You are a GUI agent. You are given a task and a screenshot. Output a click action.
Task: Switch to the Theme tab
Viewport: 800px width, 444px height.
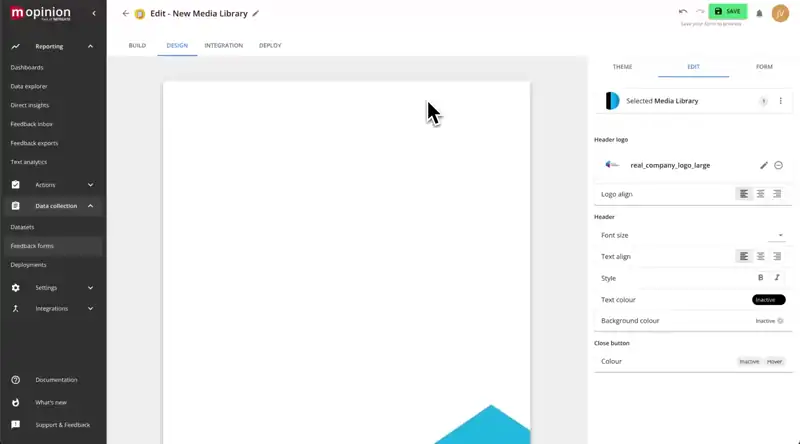[622, 67]
